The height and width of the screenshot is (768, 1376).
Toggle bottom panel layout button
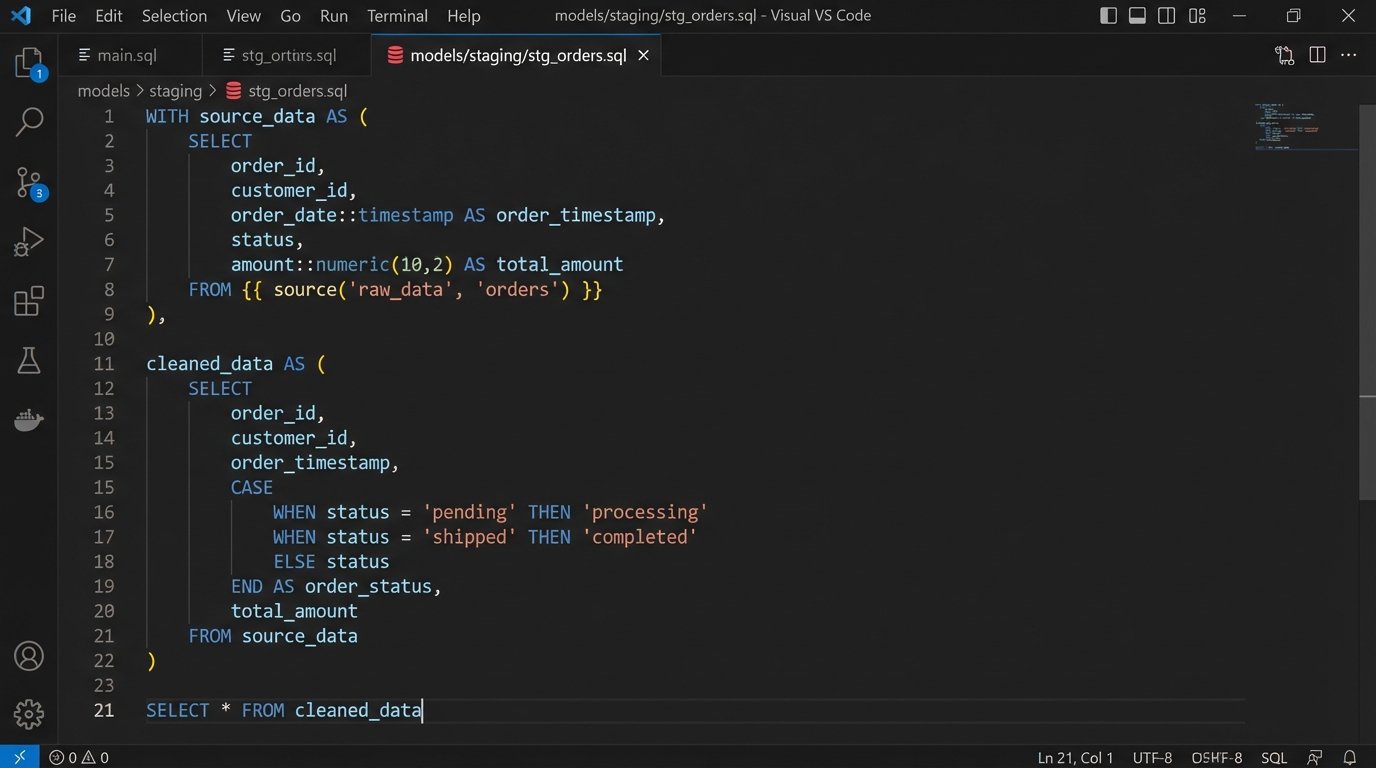1137,16
